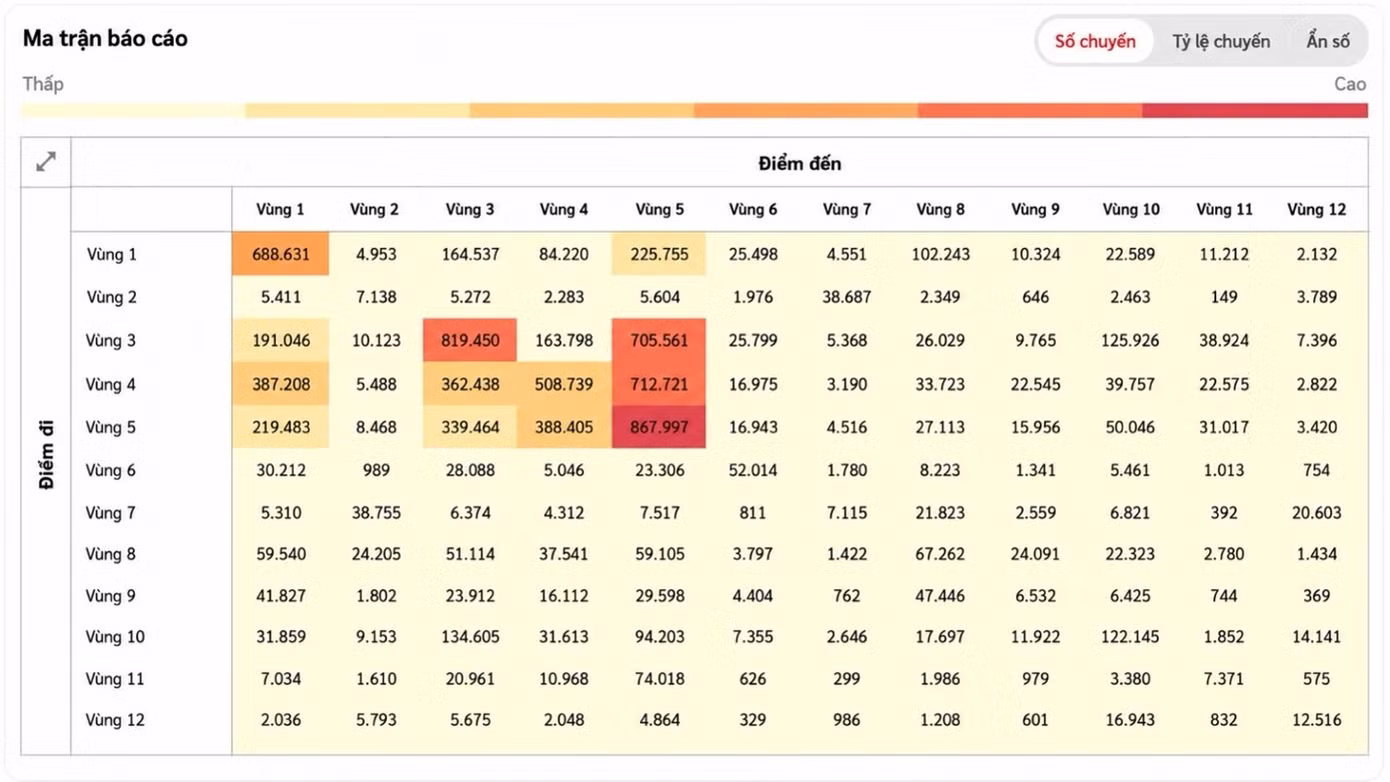Click the Vùng 12 row label
Screen dimensions: 1390x782
pyautogui.click(x=115, y=720)
